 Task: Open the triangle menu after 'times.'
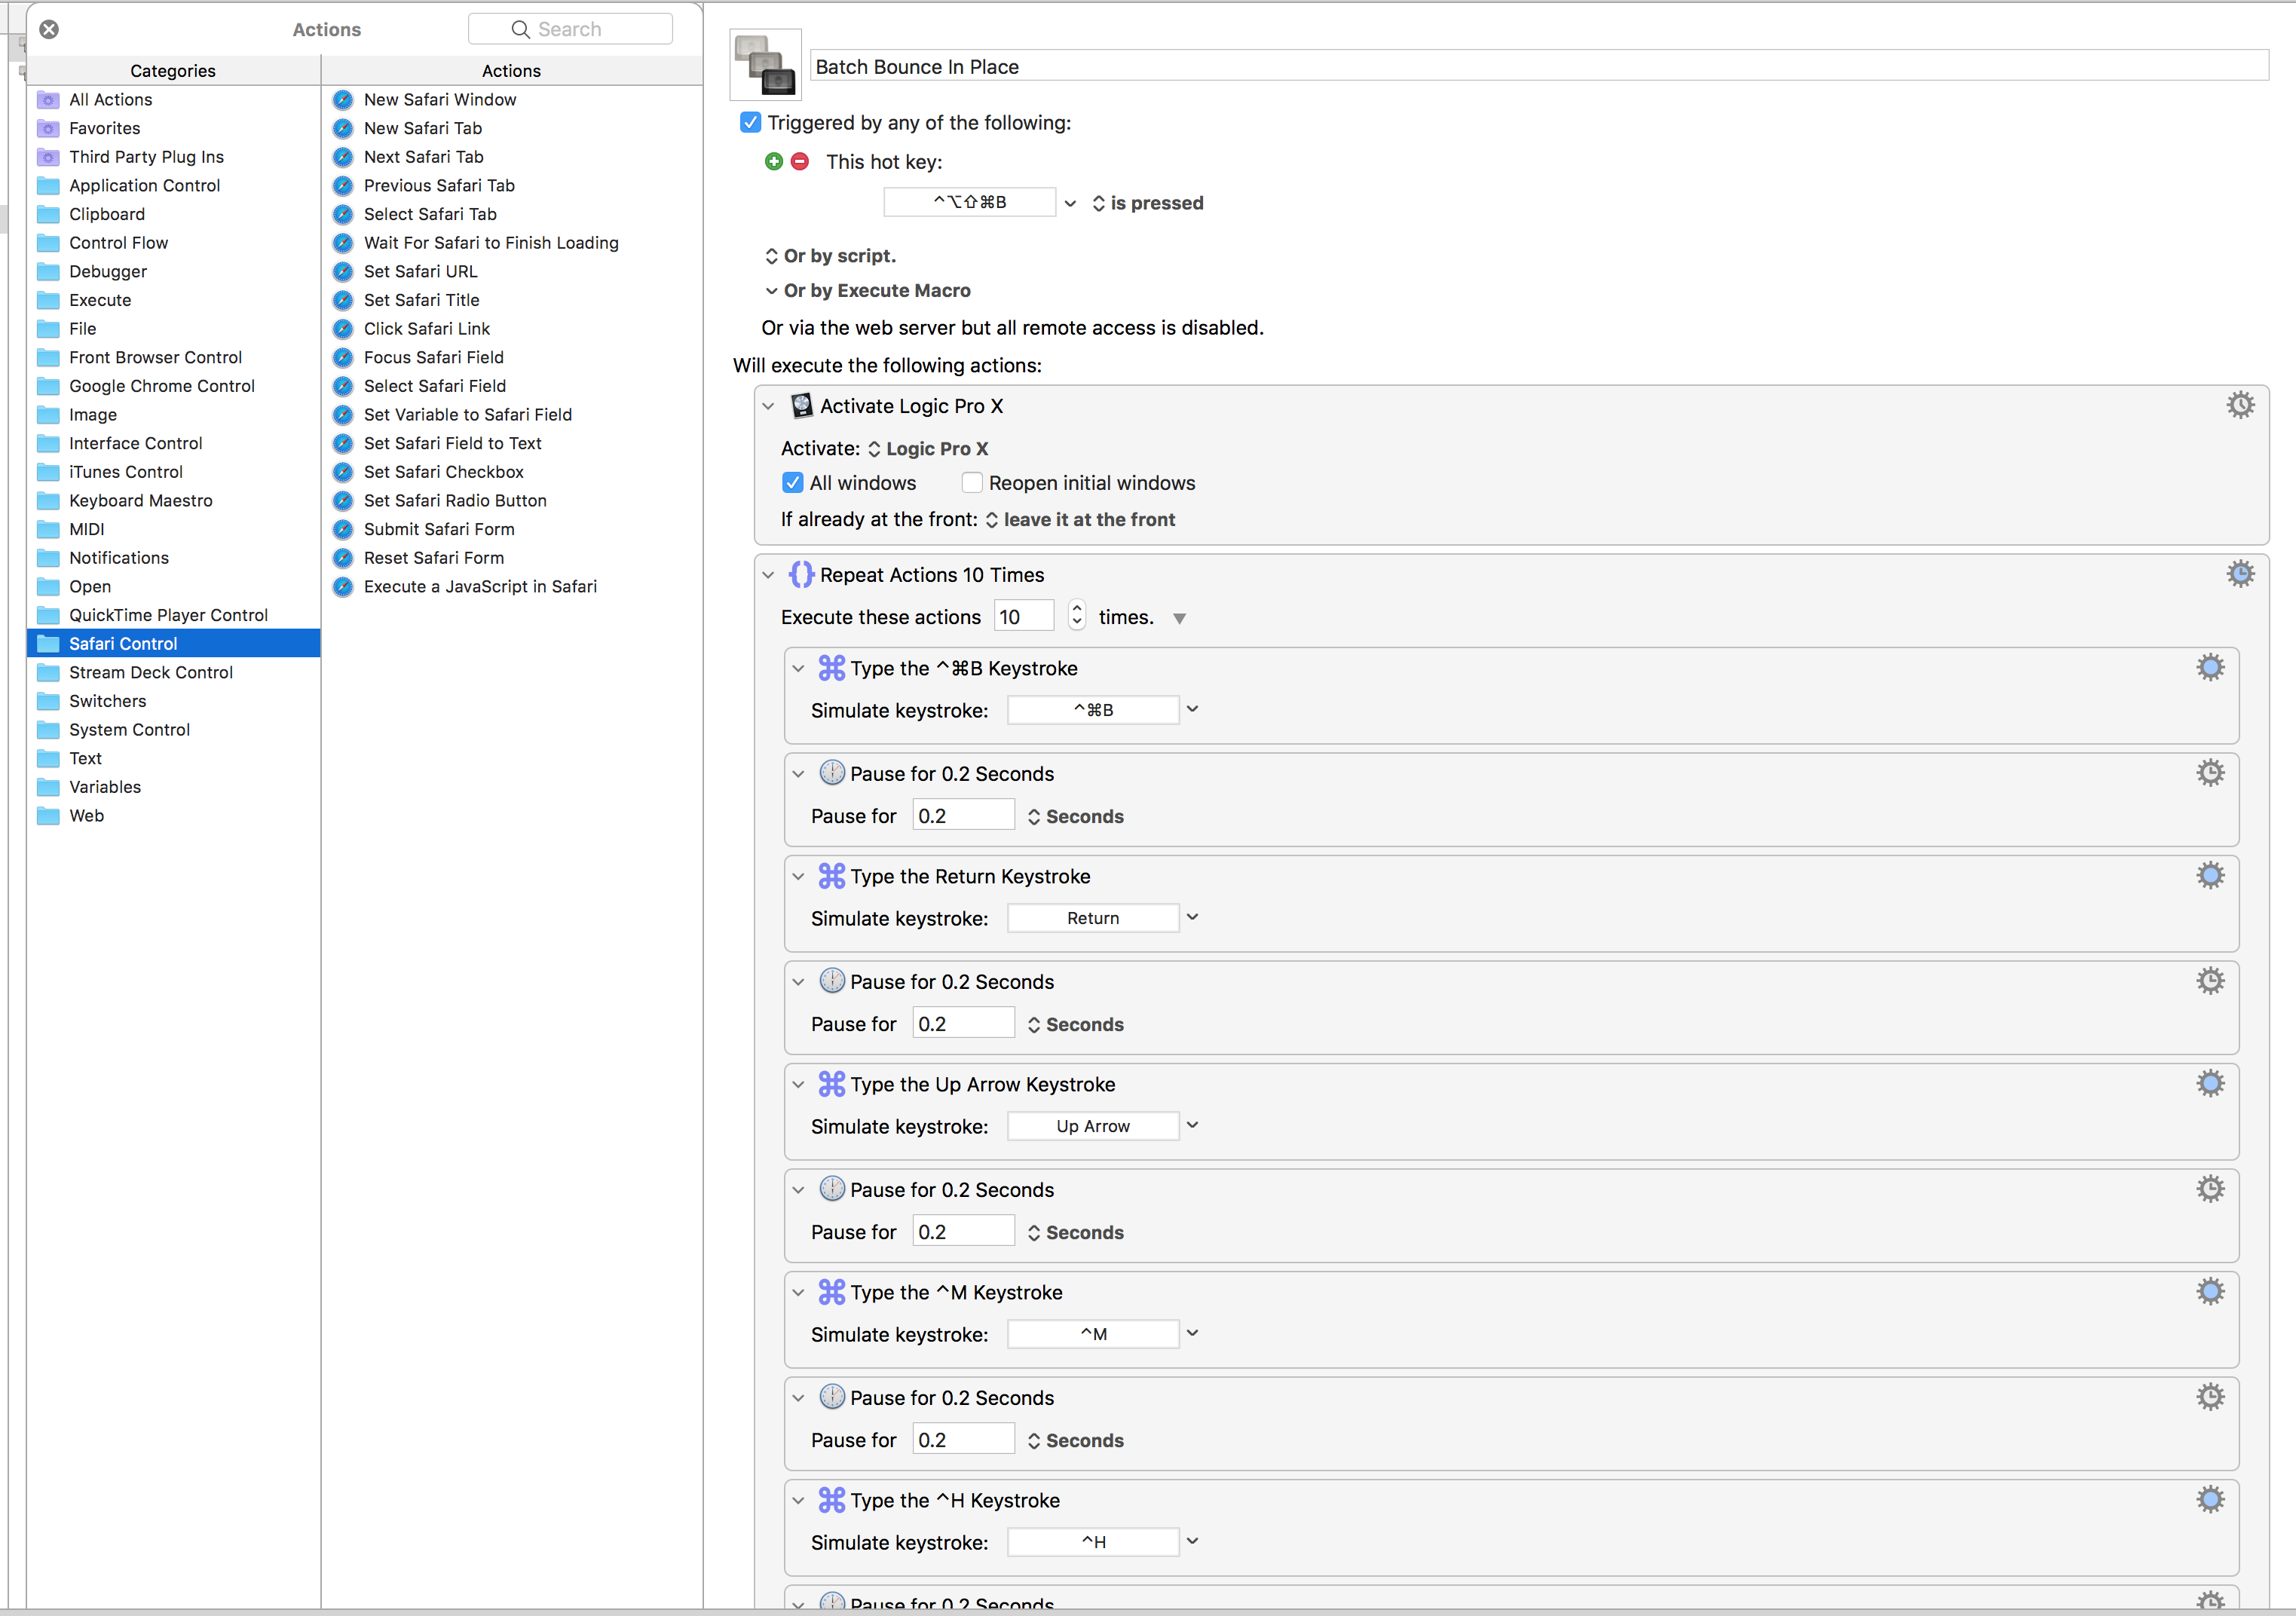1179,618
